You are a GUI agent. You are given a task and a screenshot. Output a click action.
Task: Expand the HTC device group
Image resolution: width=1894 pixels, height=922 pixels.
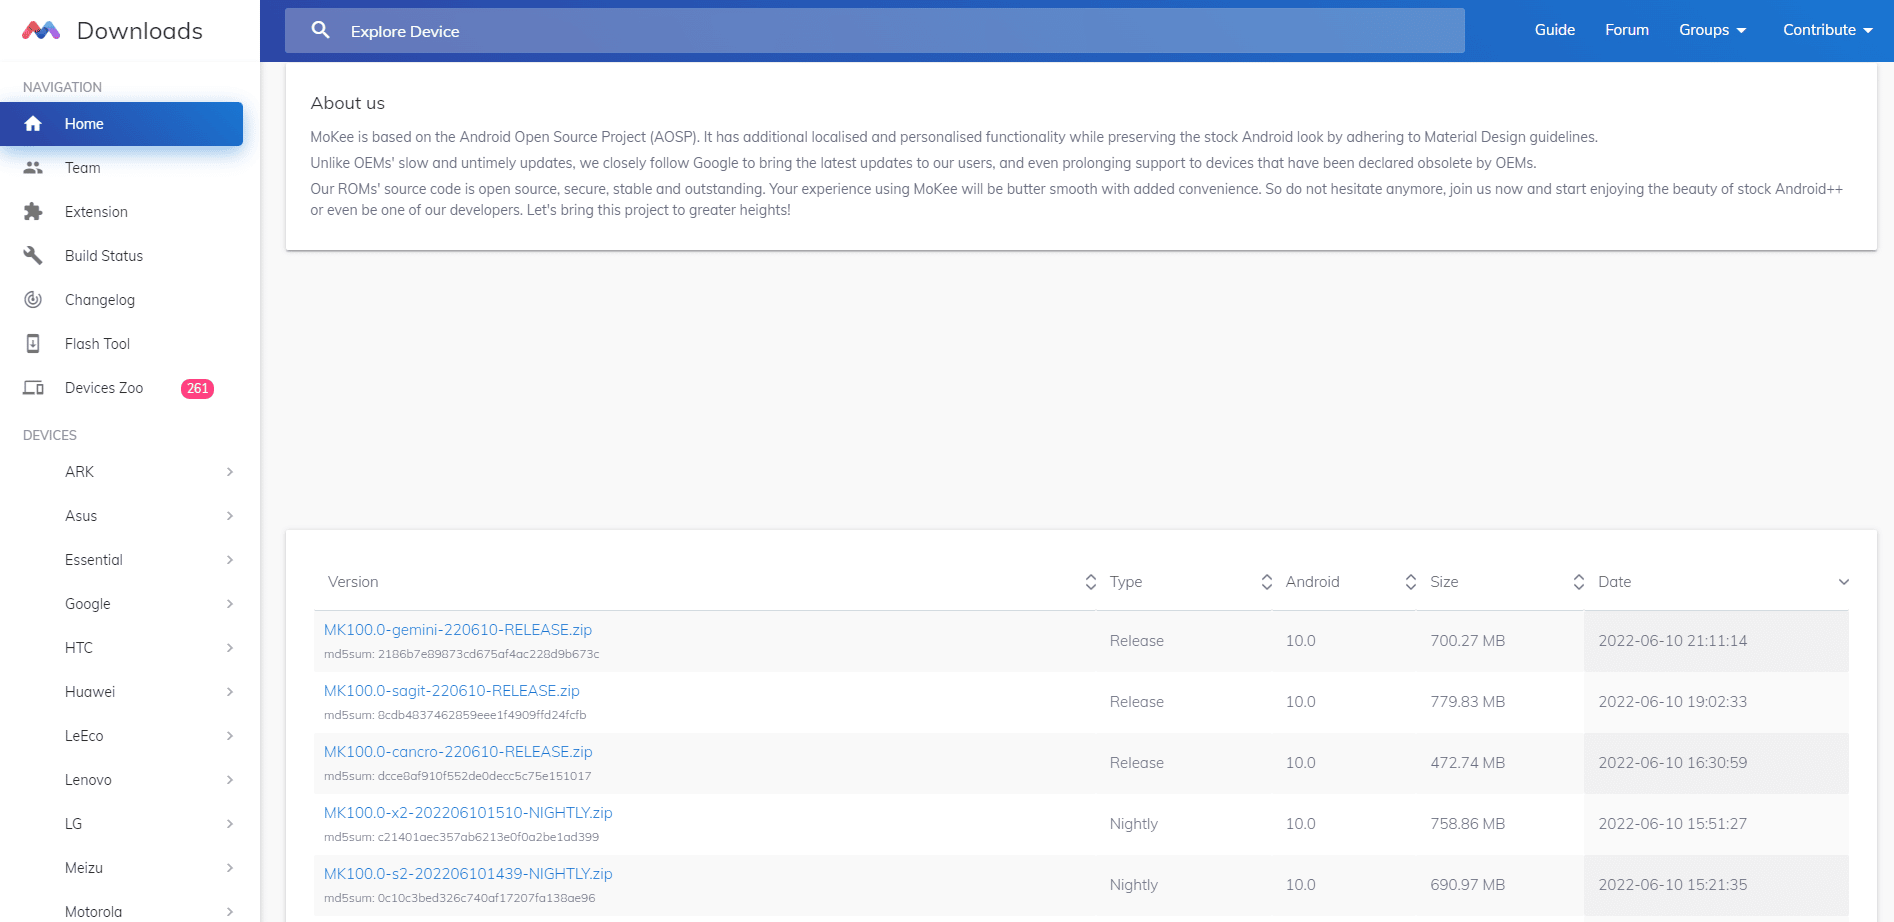coord(230,648)
